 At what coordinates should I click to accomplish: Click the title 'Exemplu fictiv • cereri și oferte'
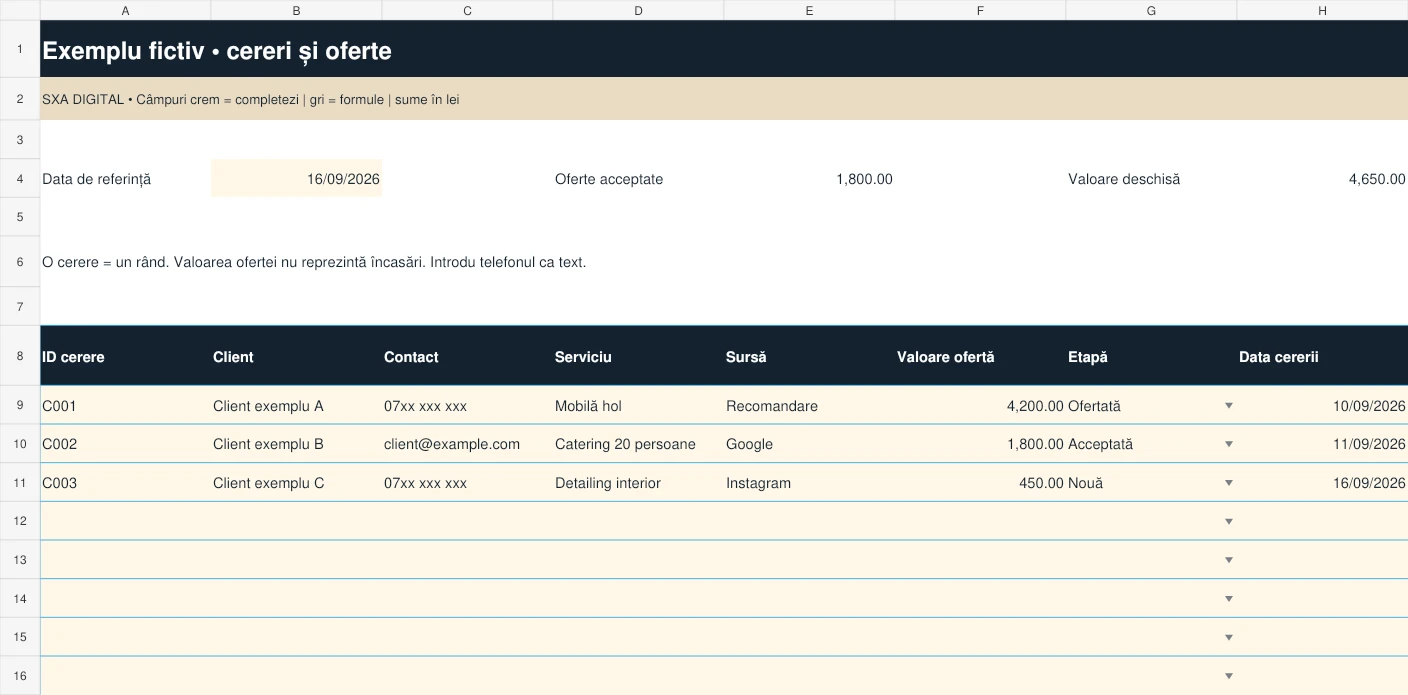pos(217,51)
